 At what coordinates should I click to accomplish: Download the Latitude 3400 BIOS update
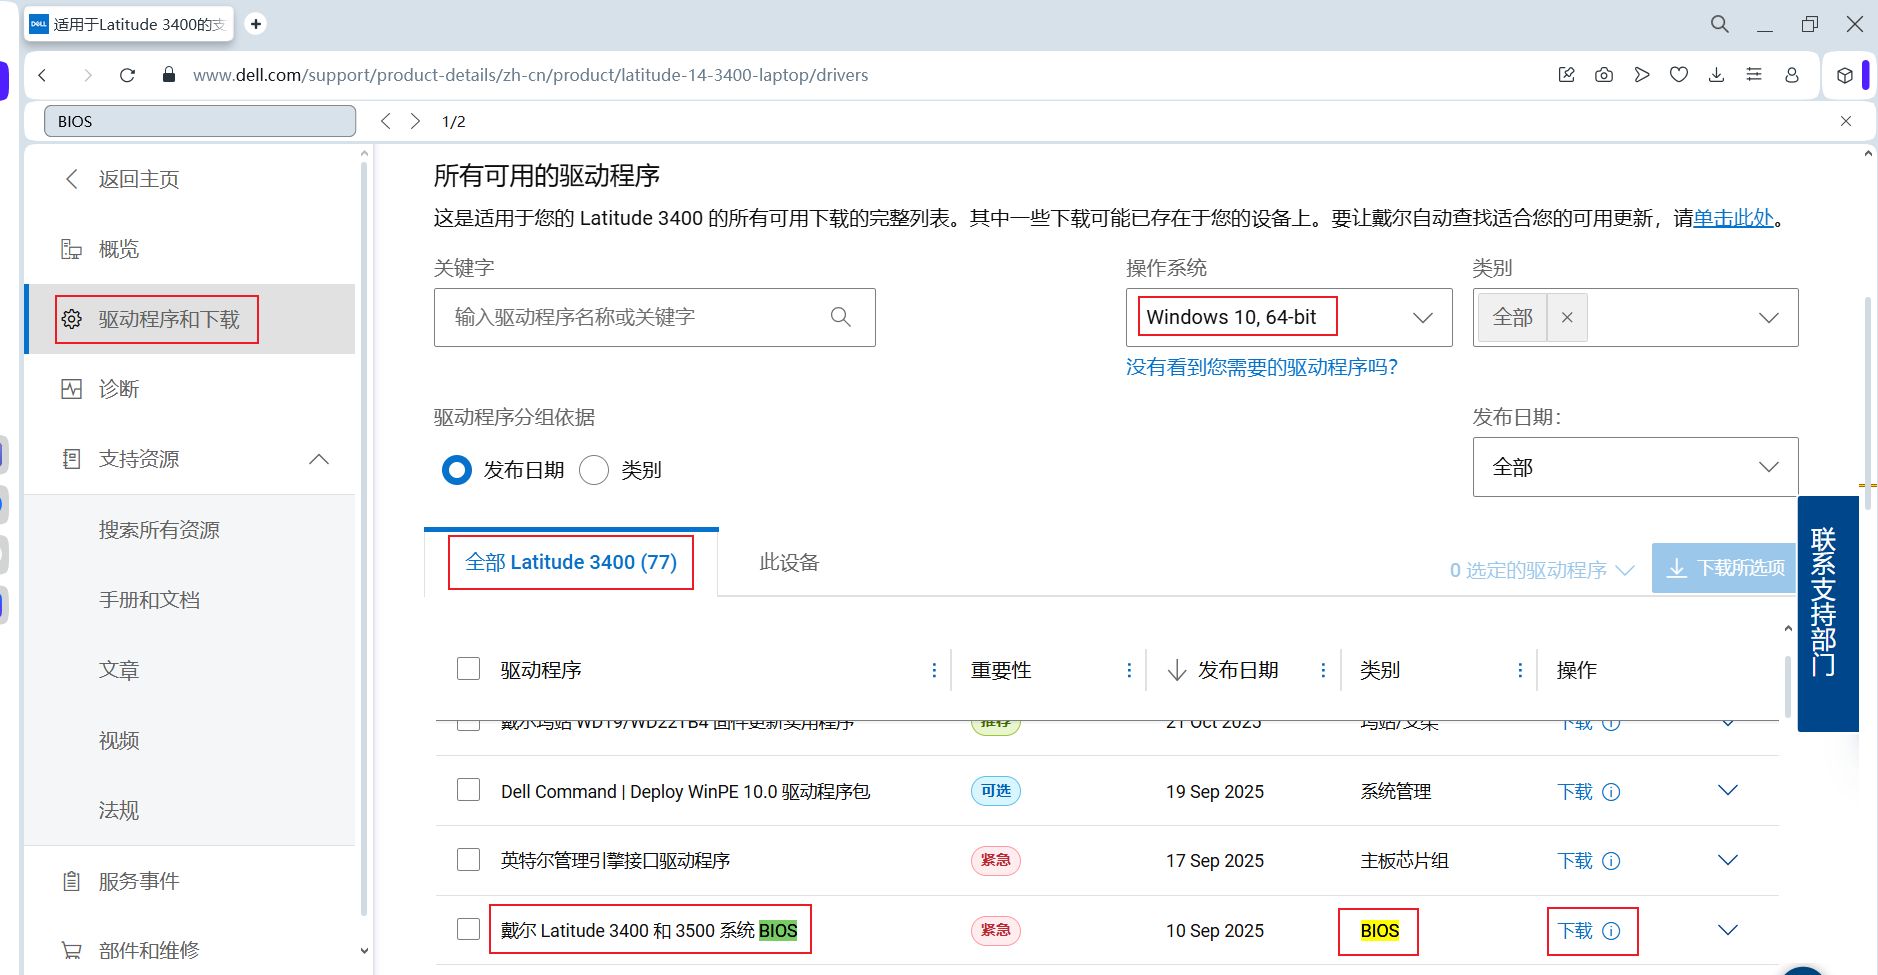pos(1575,931)
